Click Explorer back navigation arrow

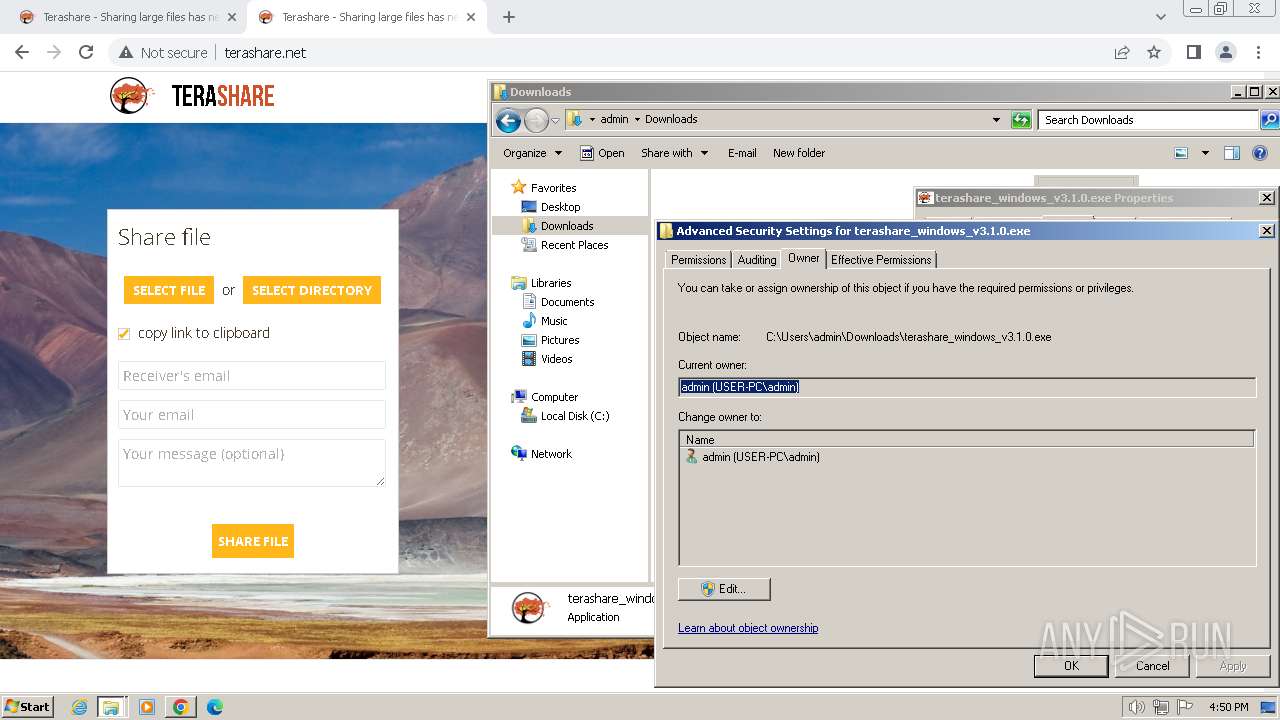coord(508,121)
